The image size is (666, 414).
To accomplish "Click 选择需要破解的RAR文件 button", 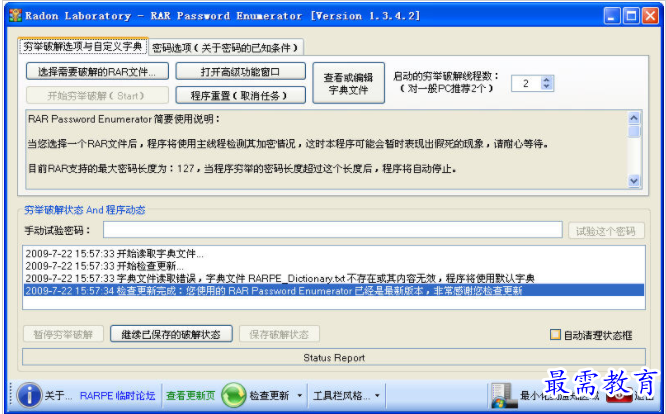I will pyautogui.click(x=97, y=71).
